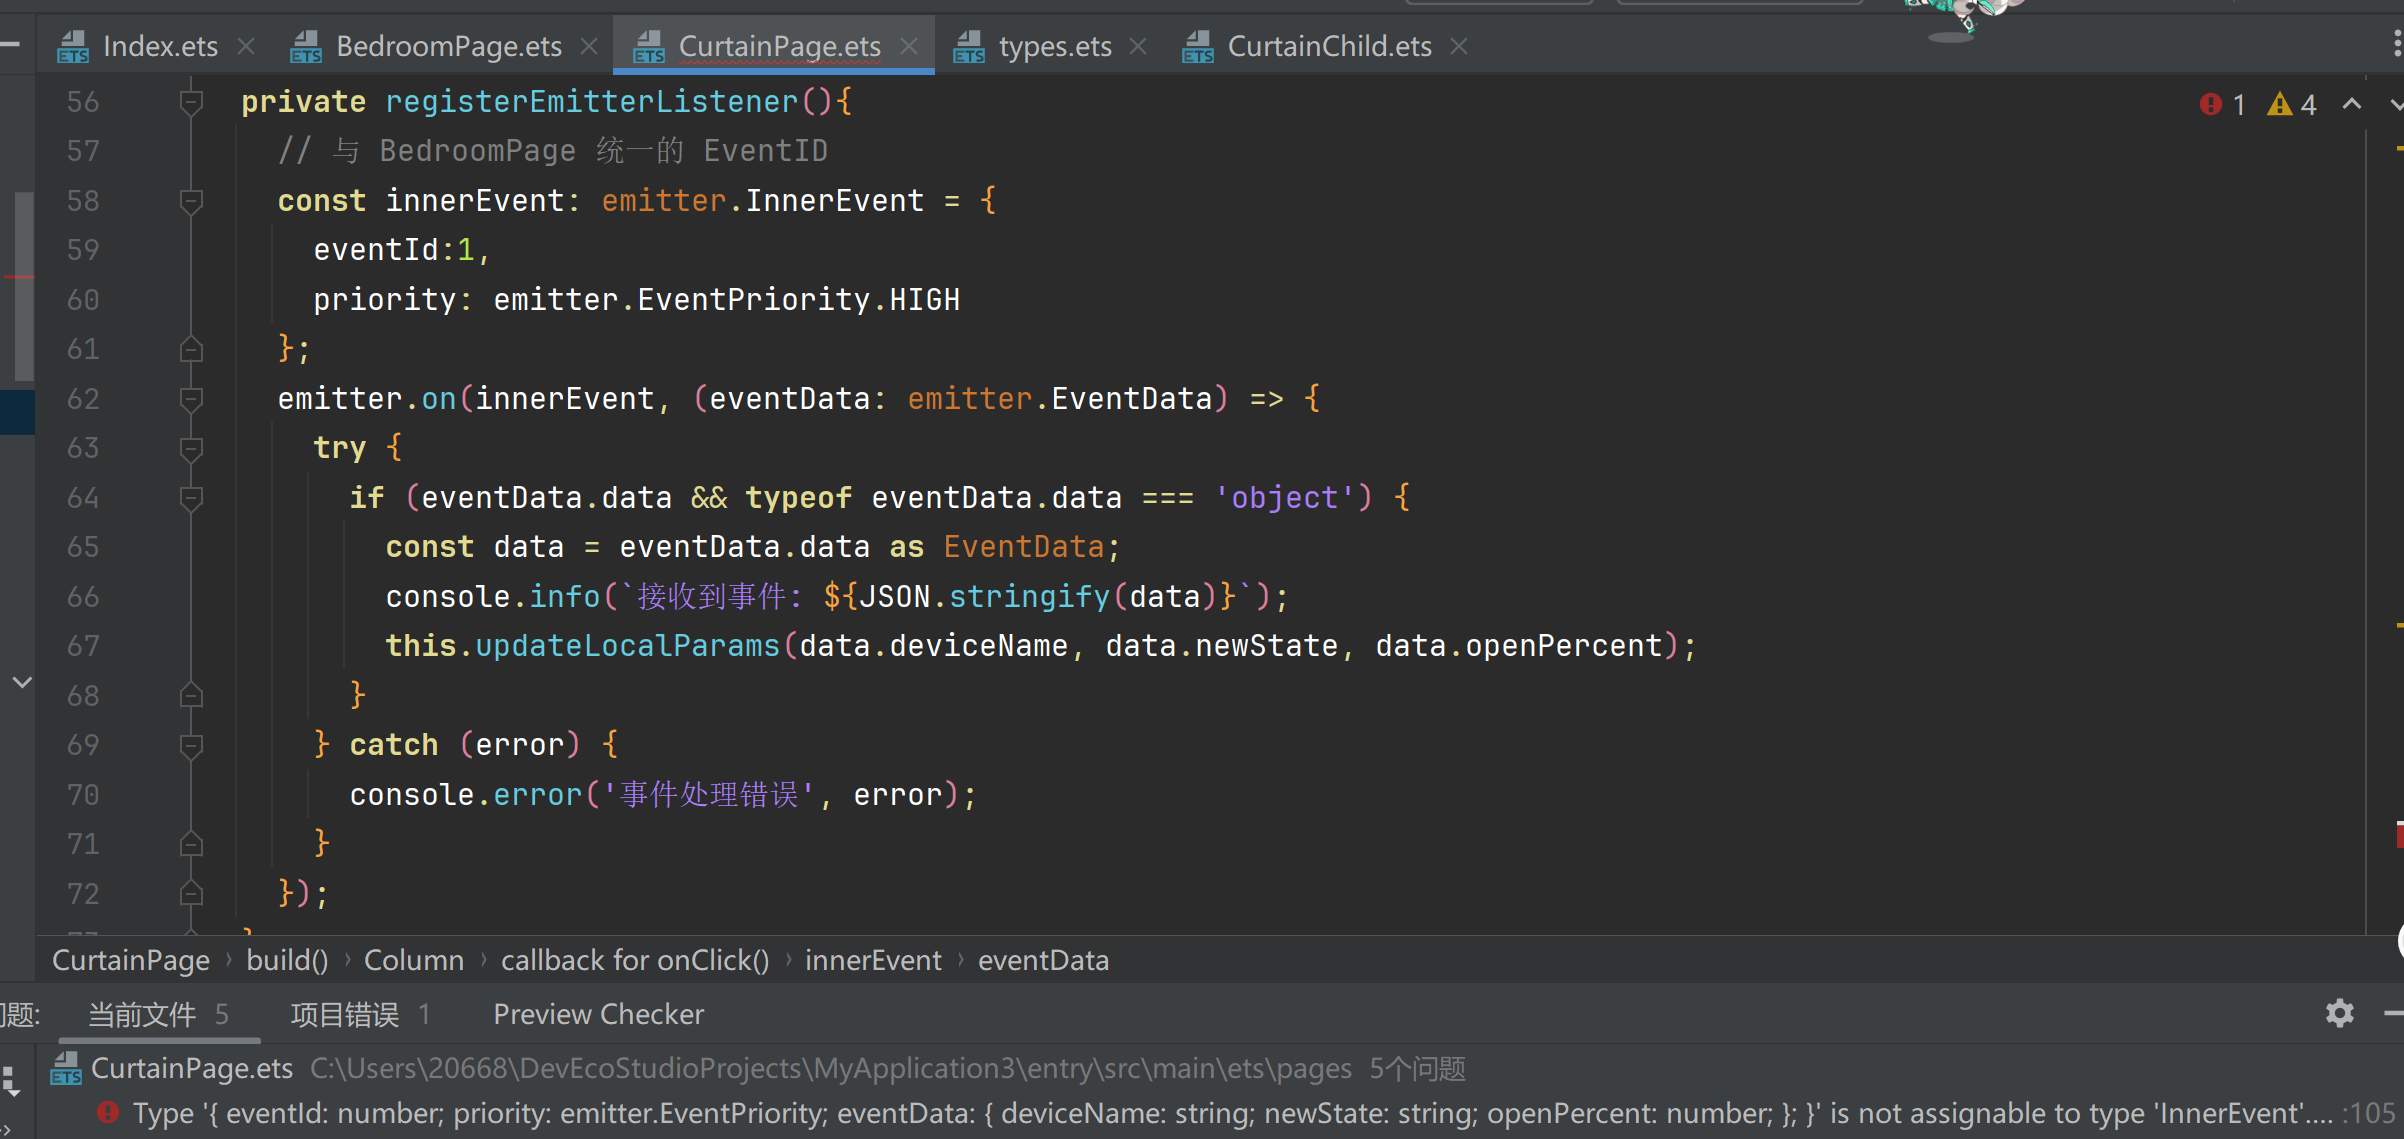Collapse the fold marker at line 58
The height and width of the screenshot is (1139, 2404).
click(191, 201)
